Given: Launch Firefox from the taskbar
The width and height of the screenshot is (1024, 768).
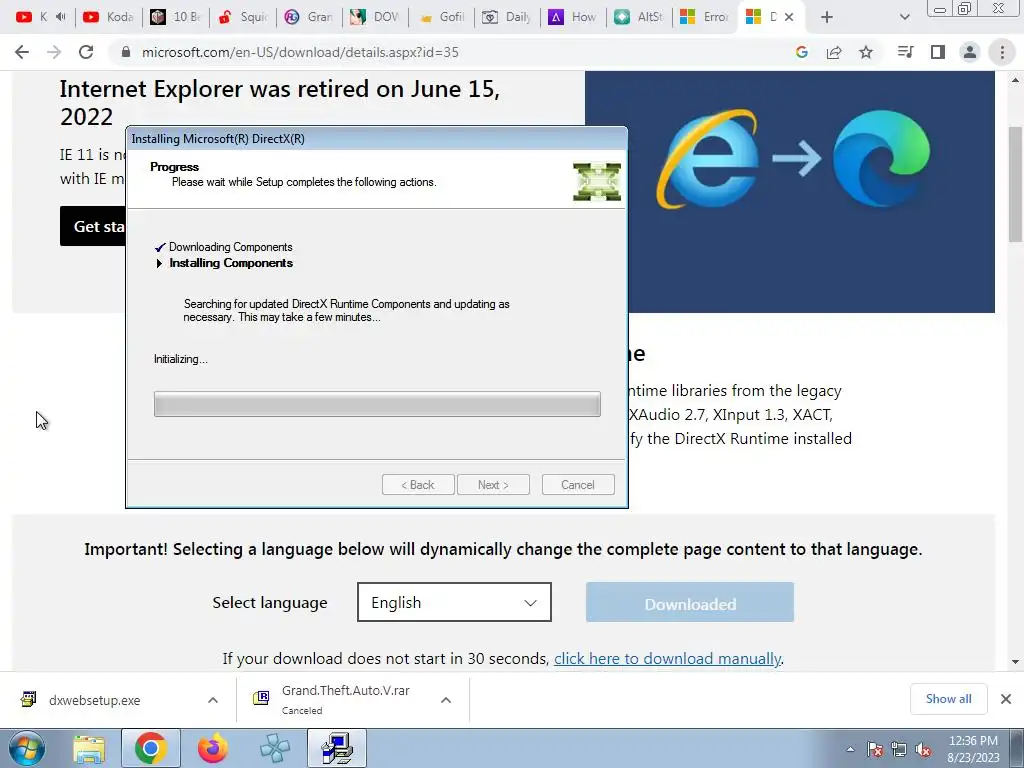Looking at the screenshot, I should (212, 748).
